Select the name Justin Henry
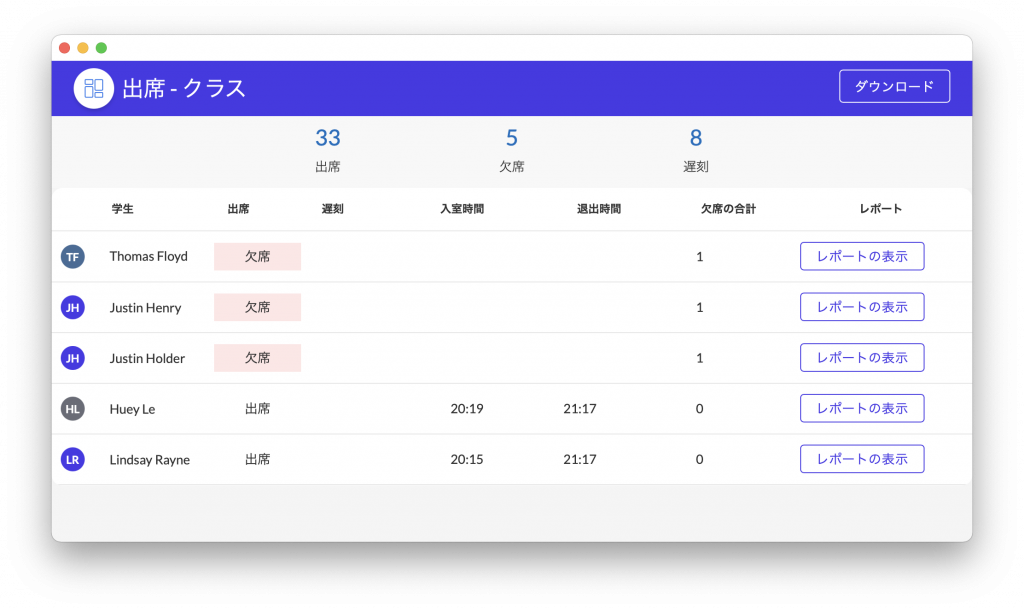The width and height of the screenshot is (1024, 610). click(x=145, y=308)
